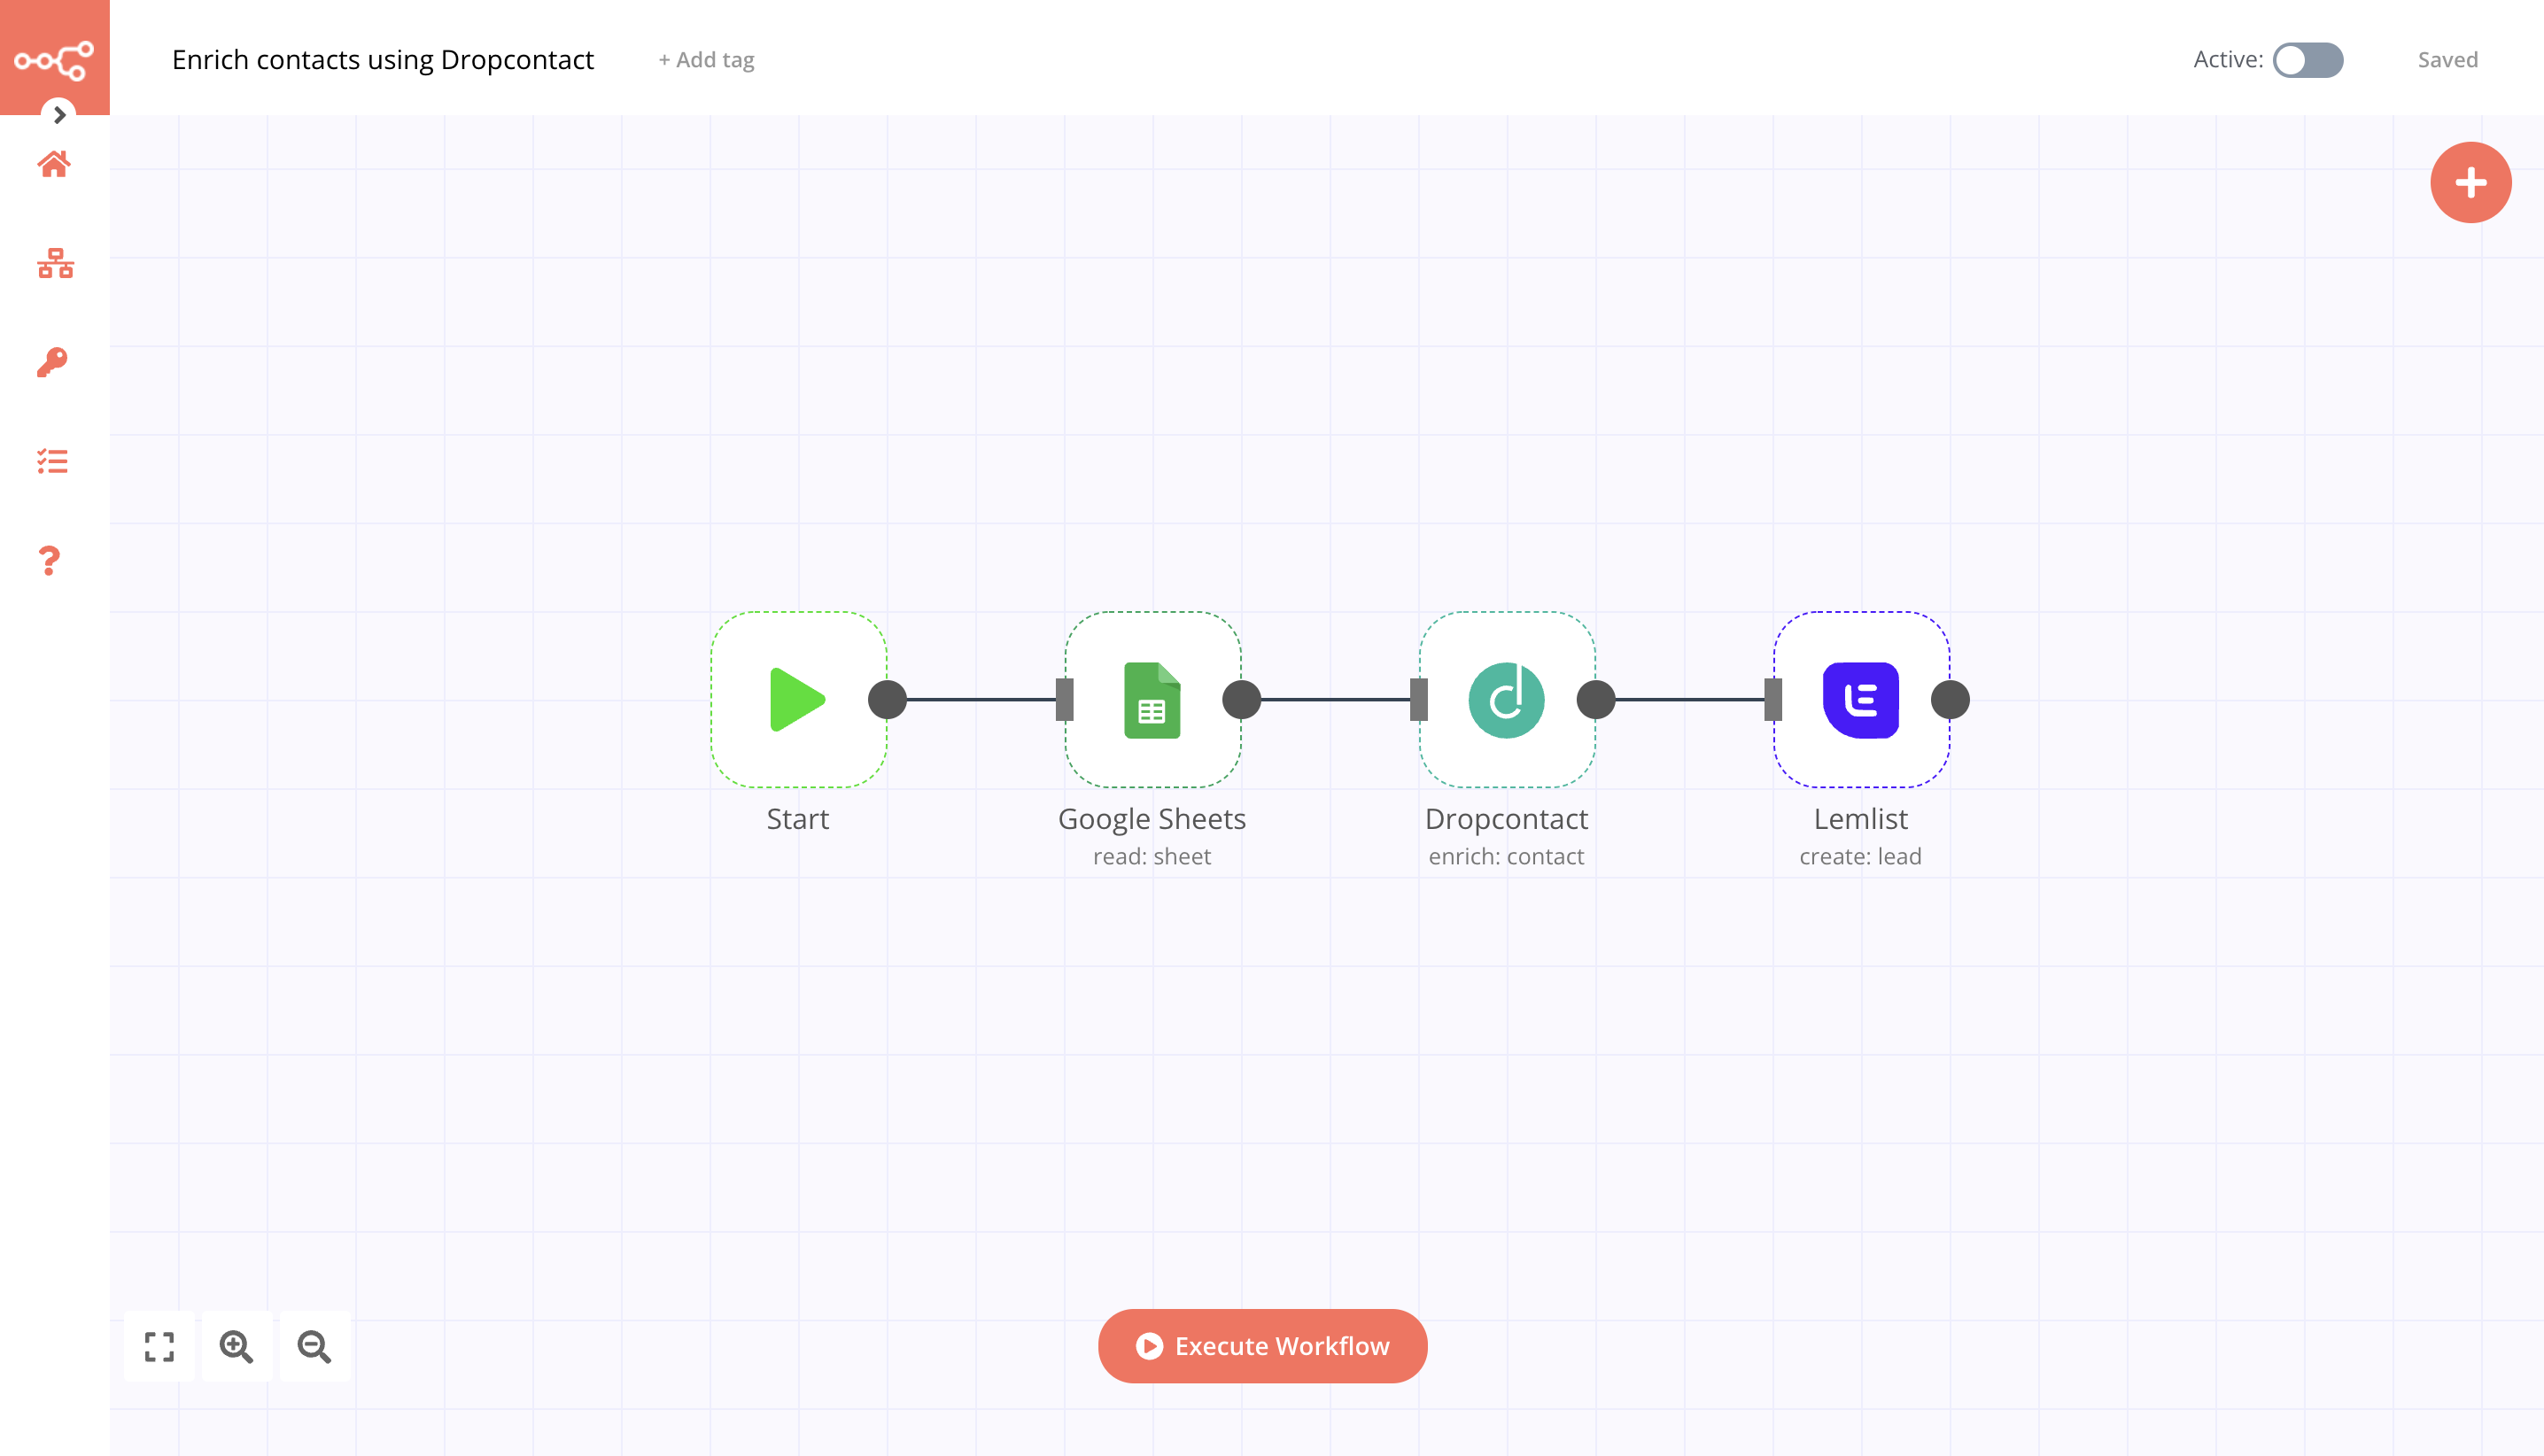The width and height of the screenshot is (2544, 1456).
Task: Add a tag to the workflow
Action: pos(705,60)
